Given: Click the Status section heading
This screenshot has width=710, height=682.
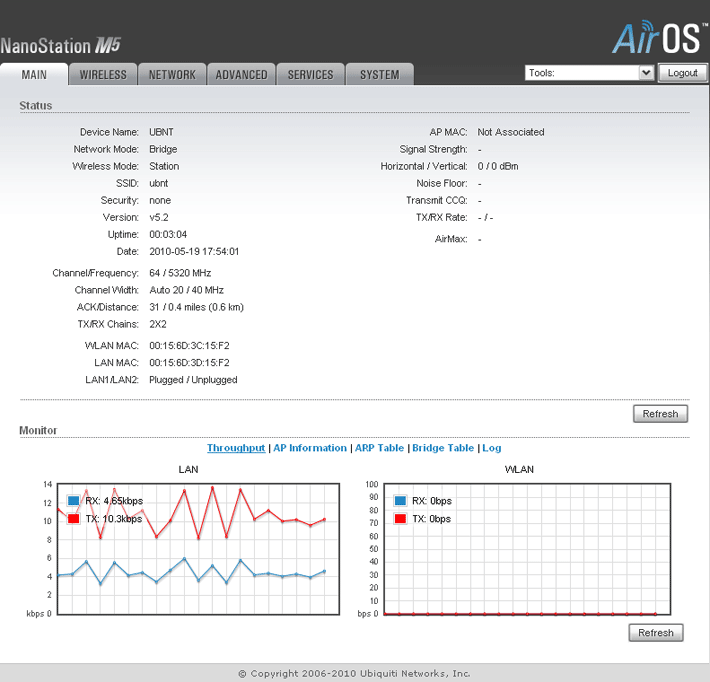Looking at the screenshot, I should tap(36, 106).
